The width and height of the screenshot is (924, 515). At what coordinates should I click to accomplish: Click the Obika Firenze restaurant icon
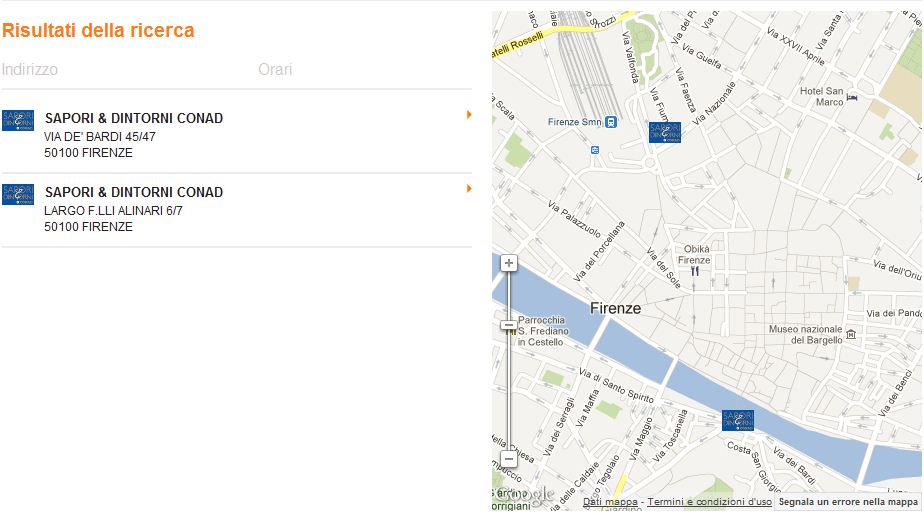click(x=695, y=271)
